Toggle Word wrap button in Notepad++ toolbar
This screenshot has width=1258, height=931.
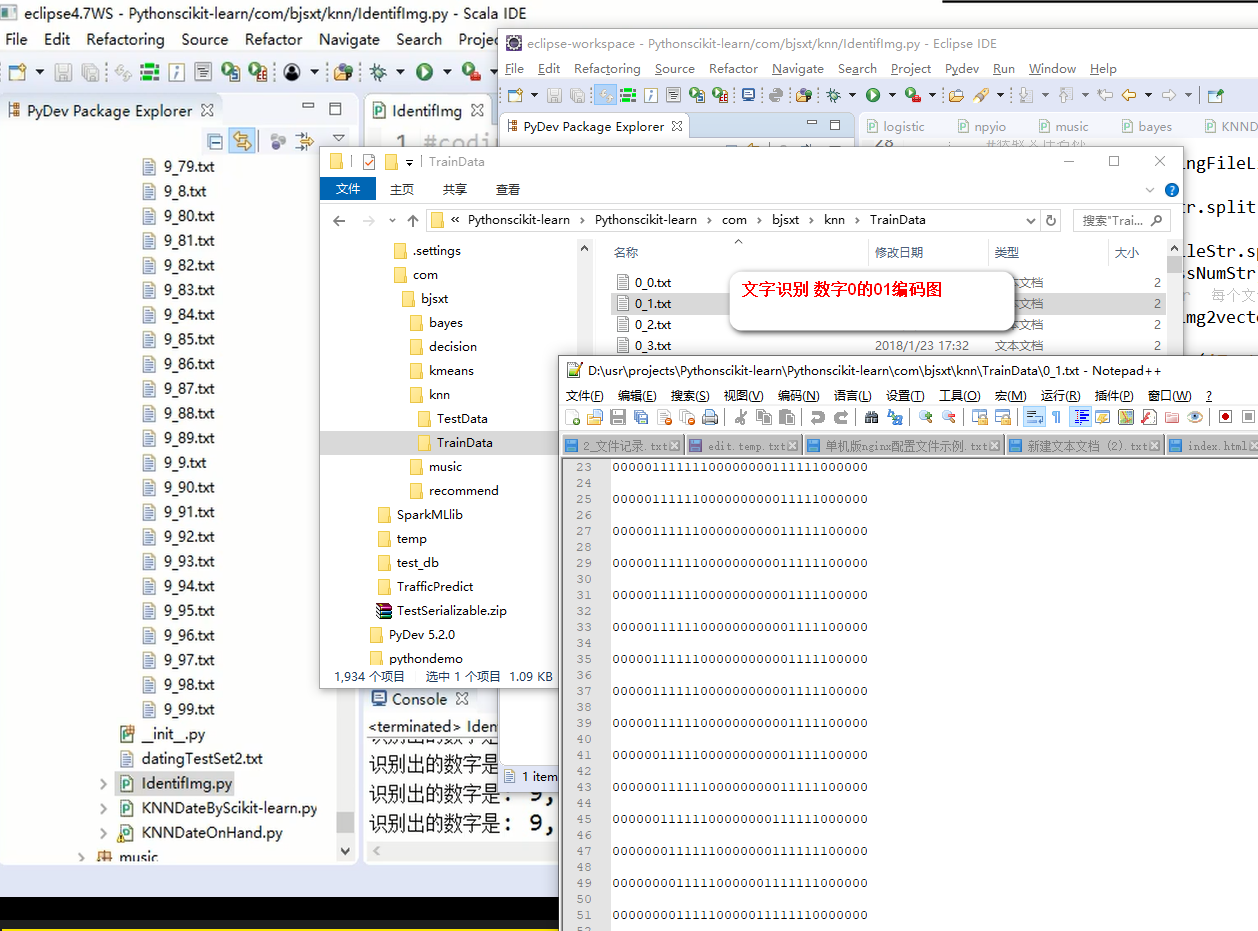coord(1035,417)
